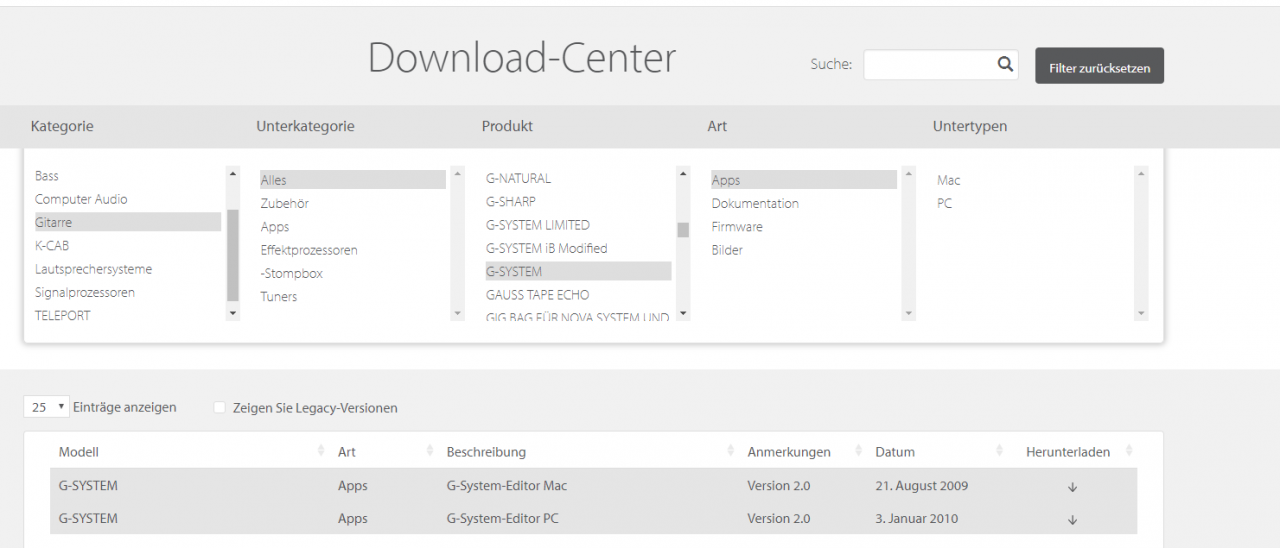The height and width of the screenshot is (548, 1280).
Task: Enable 'Zeigen Sie Legacy-Versionen' checkbox
Action: (219, 408)
